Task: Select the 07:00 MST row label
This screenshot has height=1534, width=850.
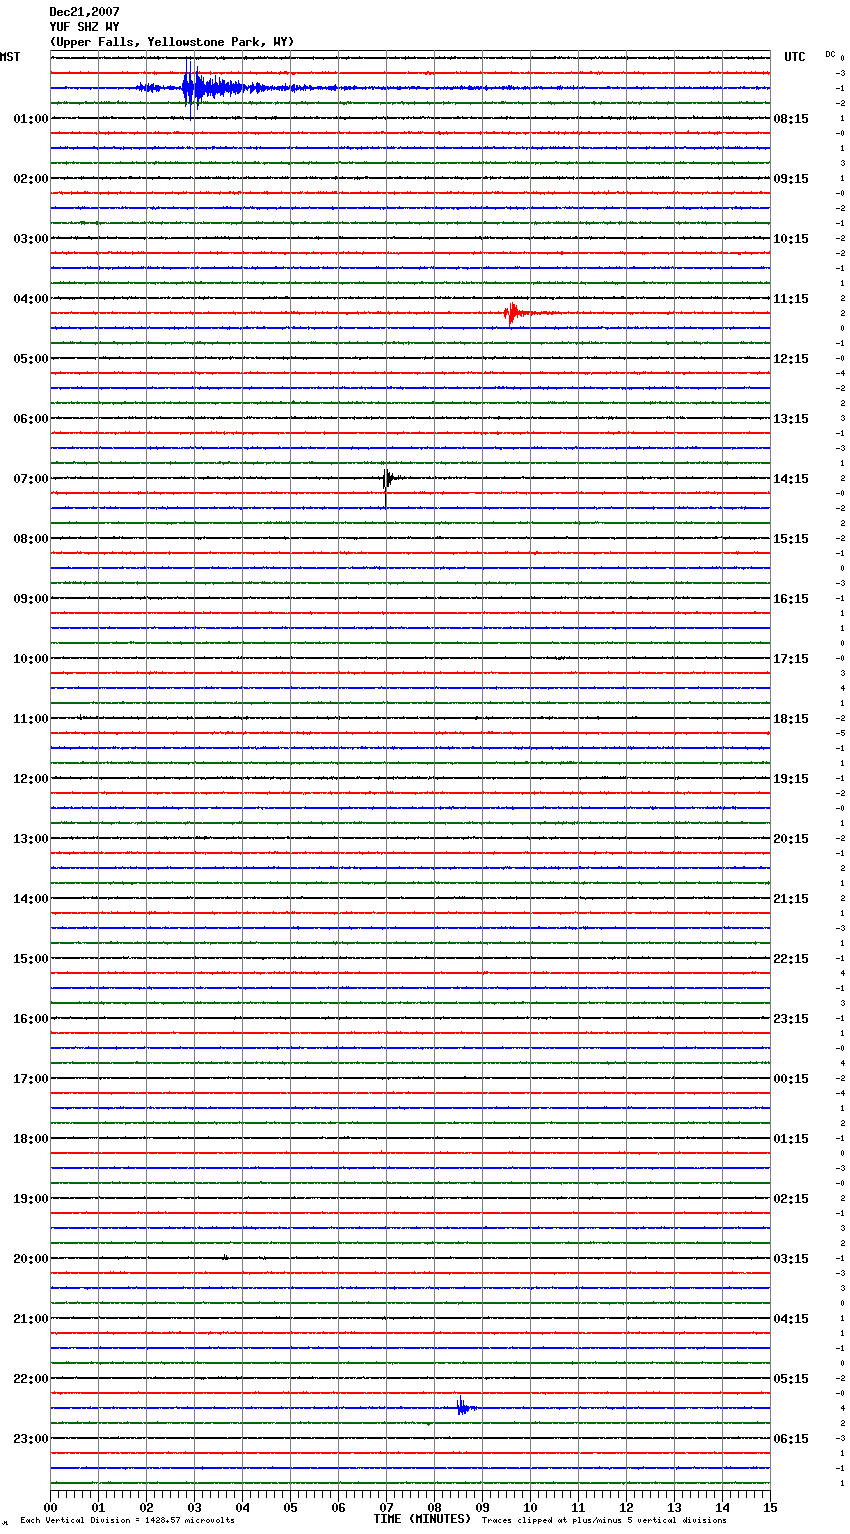Action: coord(31,478)
